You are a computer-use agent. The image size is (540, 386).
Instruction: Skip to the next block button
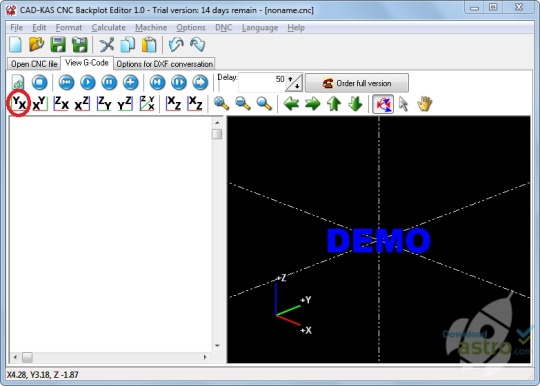[157, 83]
